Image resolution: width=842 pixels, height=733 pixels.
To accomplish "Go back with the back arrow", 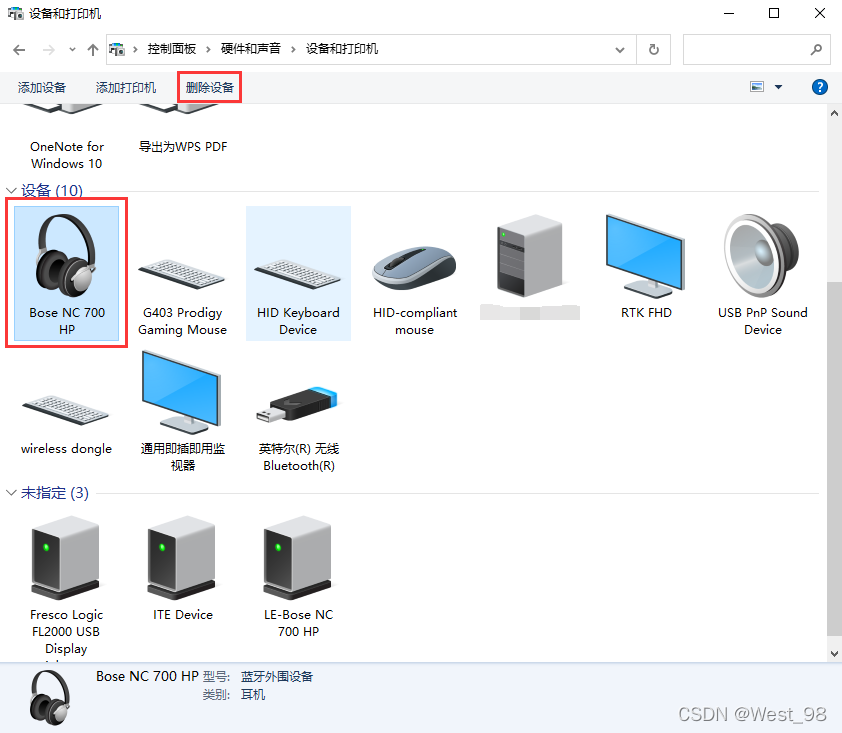I will [x=19, y=50].
